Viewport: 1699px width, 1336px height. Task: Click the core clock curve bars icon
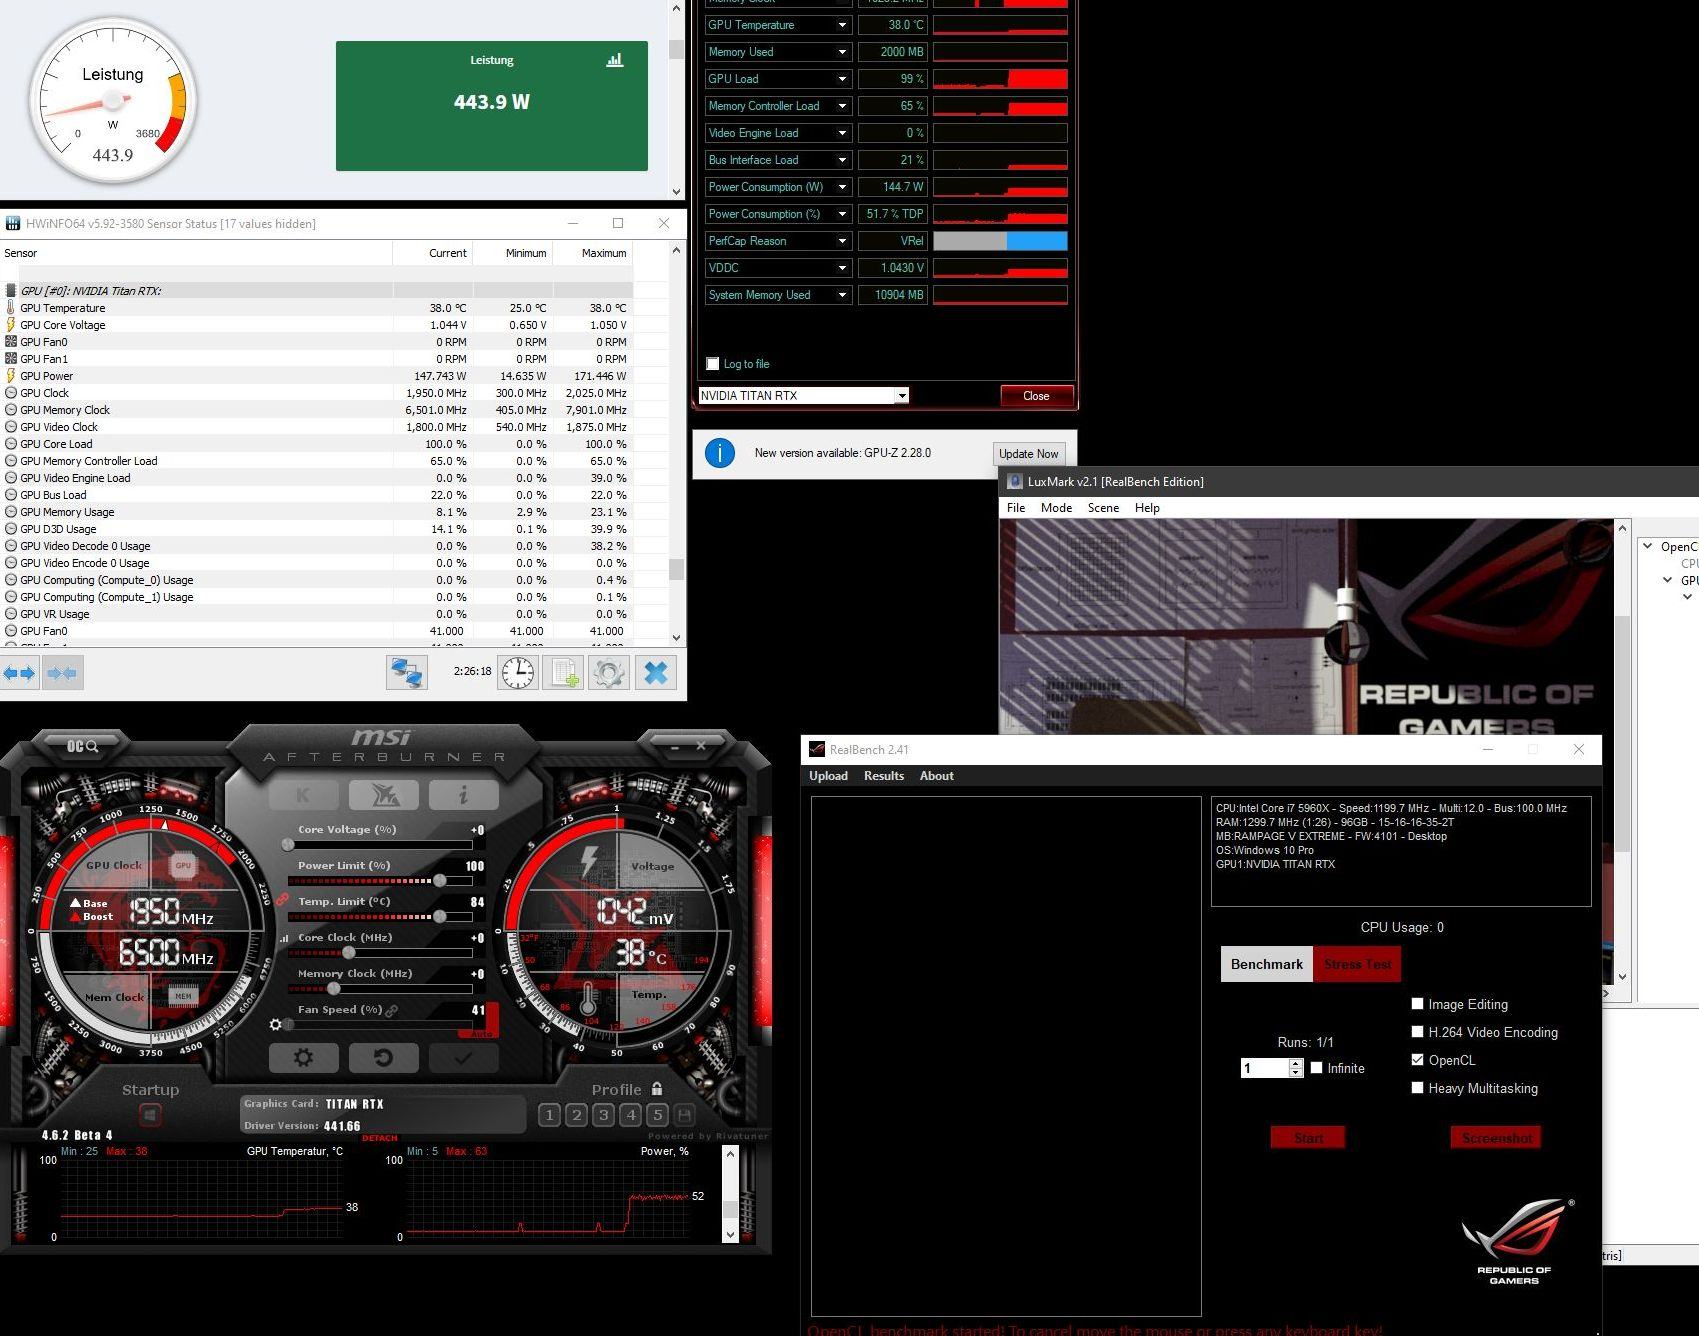click(x=284, y=938)
